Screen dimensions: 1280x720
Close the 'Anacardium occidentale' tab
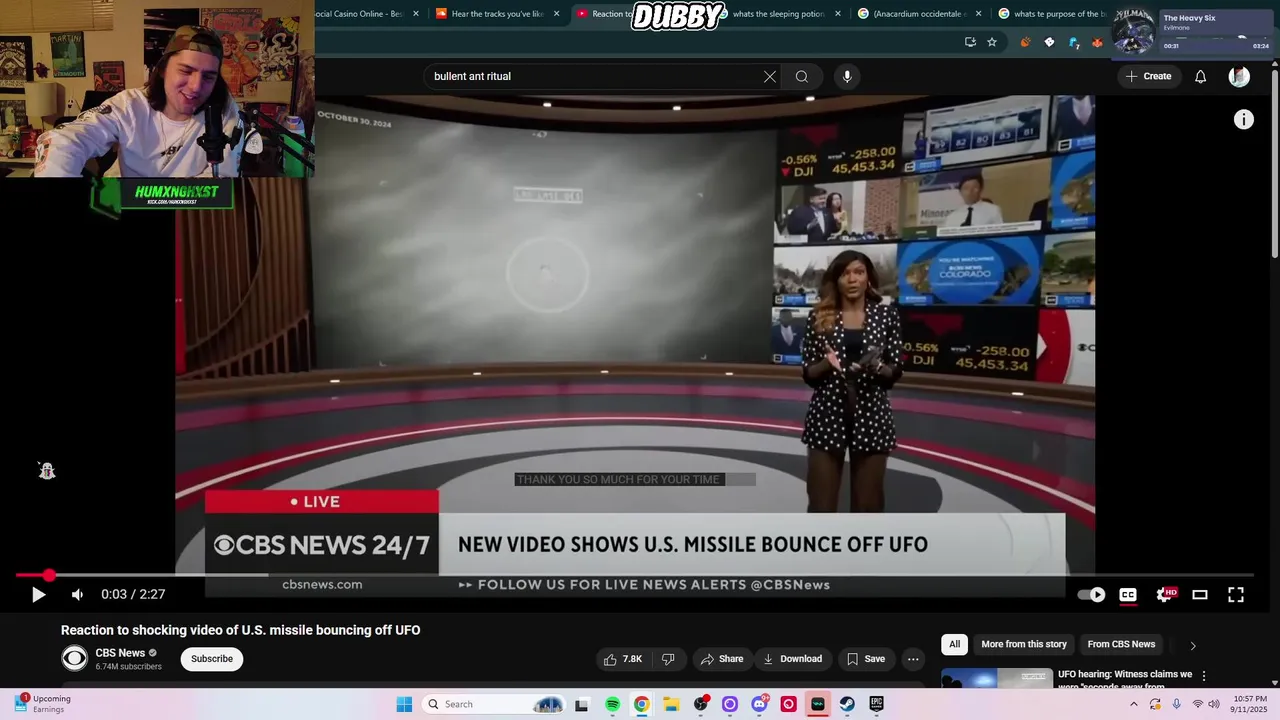(978, 14)
